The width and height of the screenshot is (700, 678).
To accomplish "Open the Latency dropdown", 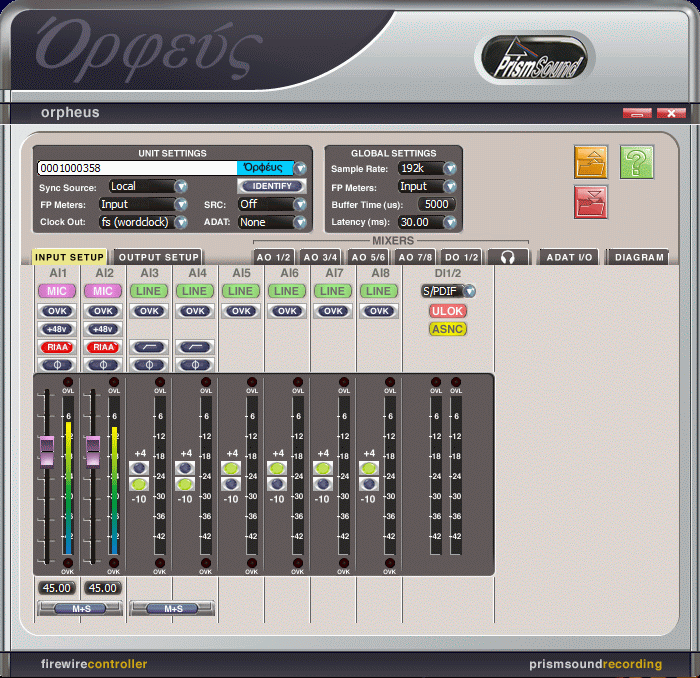I will (450, 222).
